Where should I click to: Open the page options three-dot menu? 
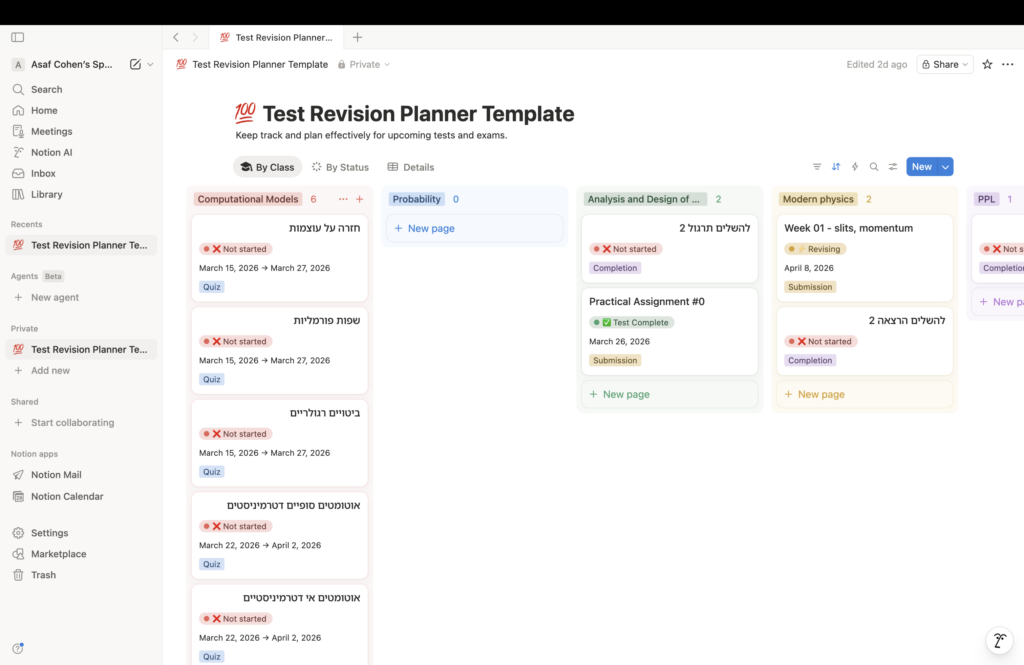[x=1007, y=64]
